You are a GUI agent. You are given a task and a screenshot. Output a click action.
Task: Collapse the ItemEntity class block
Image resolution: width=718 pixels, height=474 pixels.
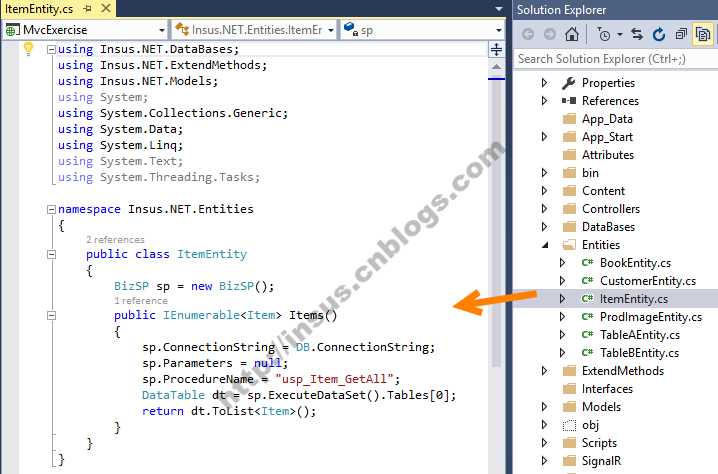click(x=52, y=254)
